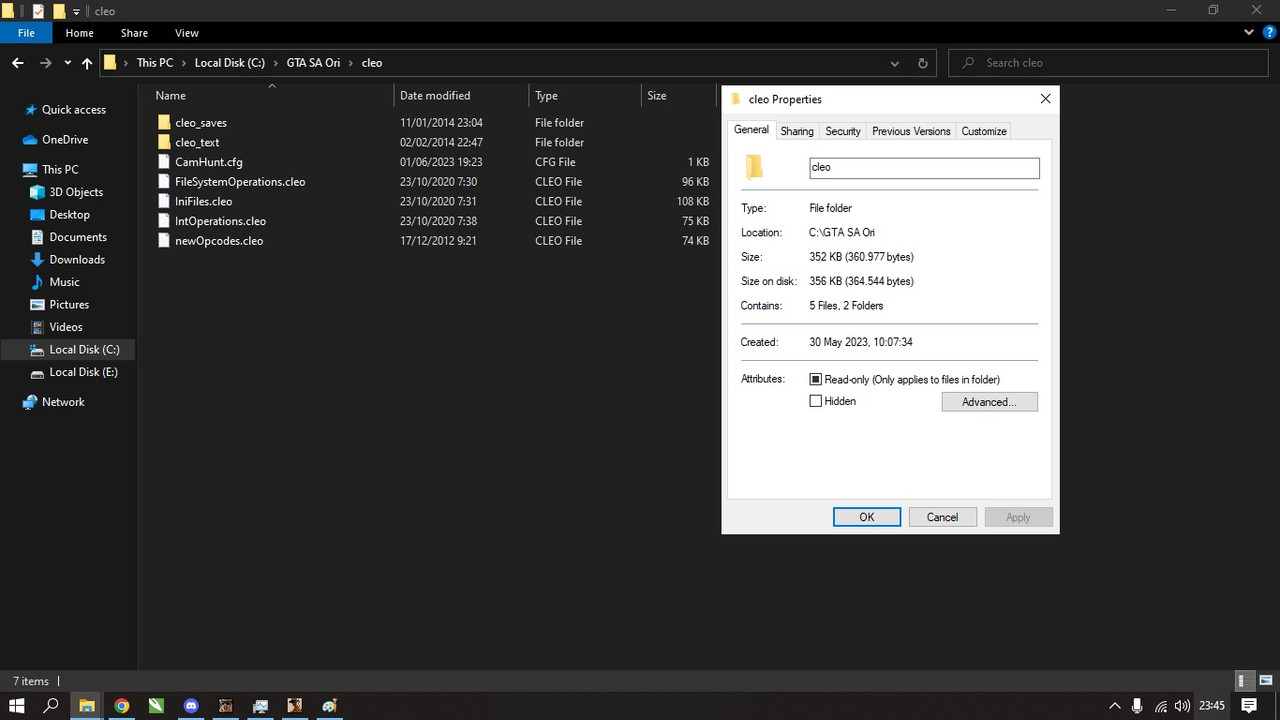This screenshot has height=720, width=1280.
Task: Open Pictures in the sidebar
Action: (x=69, y=305)
